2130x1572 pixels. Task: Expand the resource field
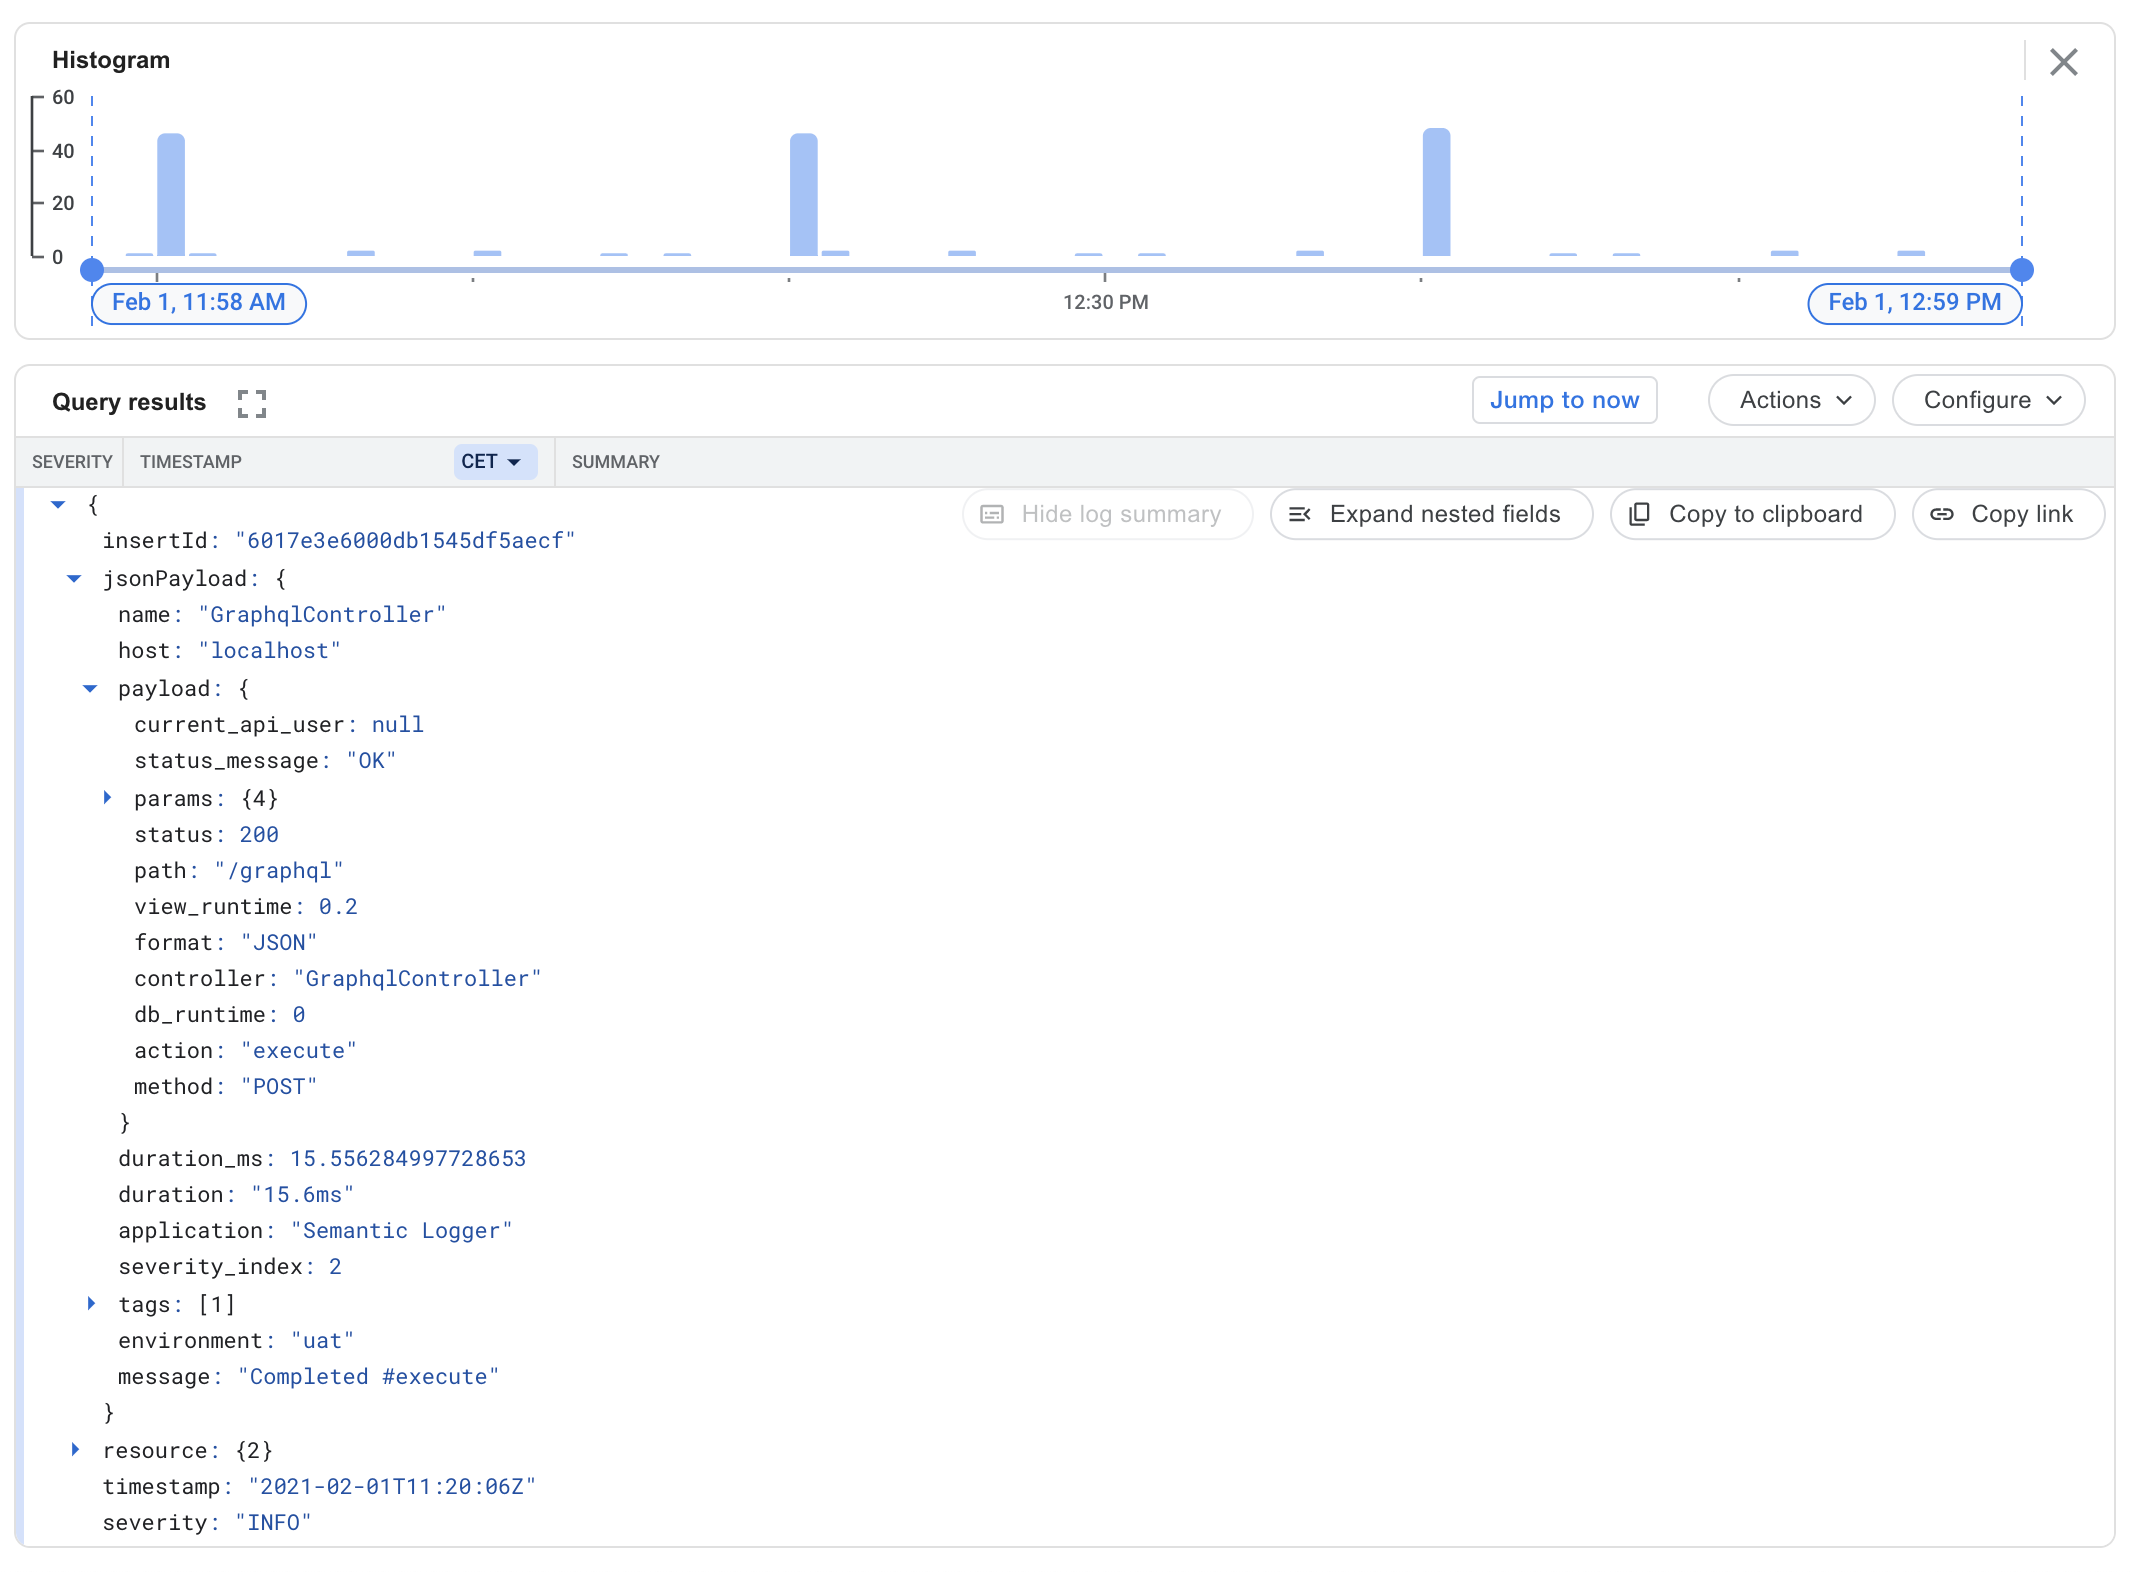tap(75, 1450)
